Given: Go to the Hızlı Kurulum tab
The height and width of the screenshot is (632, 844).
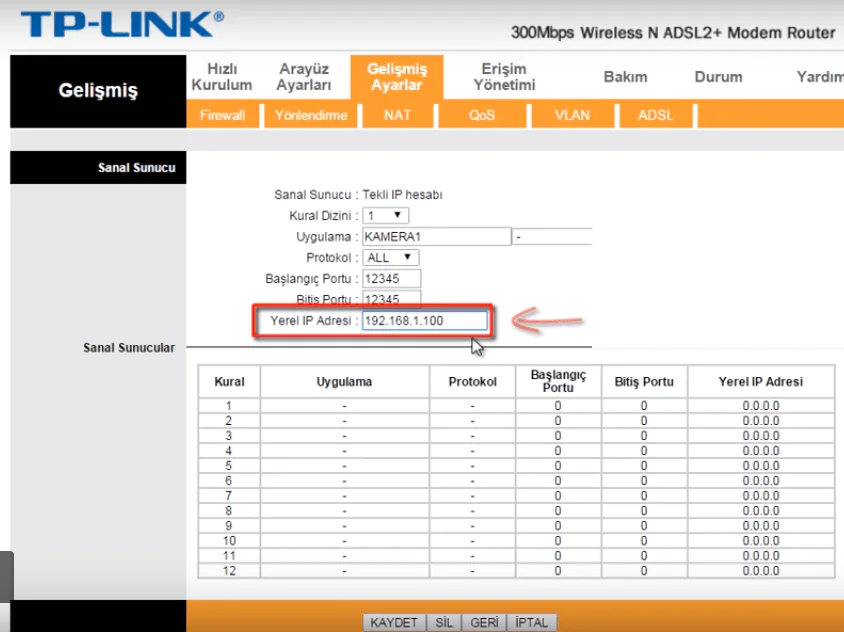Looking at the screenshot, I should coord(221,77).
